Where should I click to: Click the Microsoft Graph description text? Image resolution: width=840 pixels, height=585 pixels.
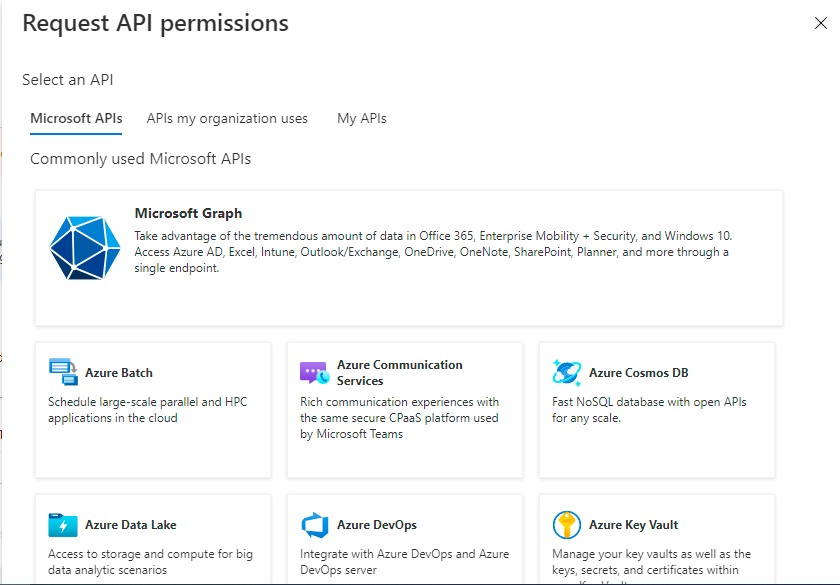tap(433, 252)
